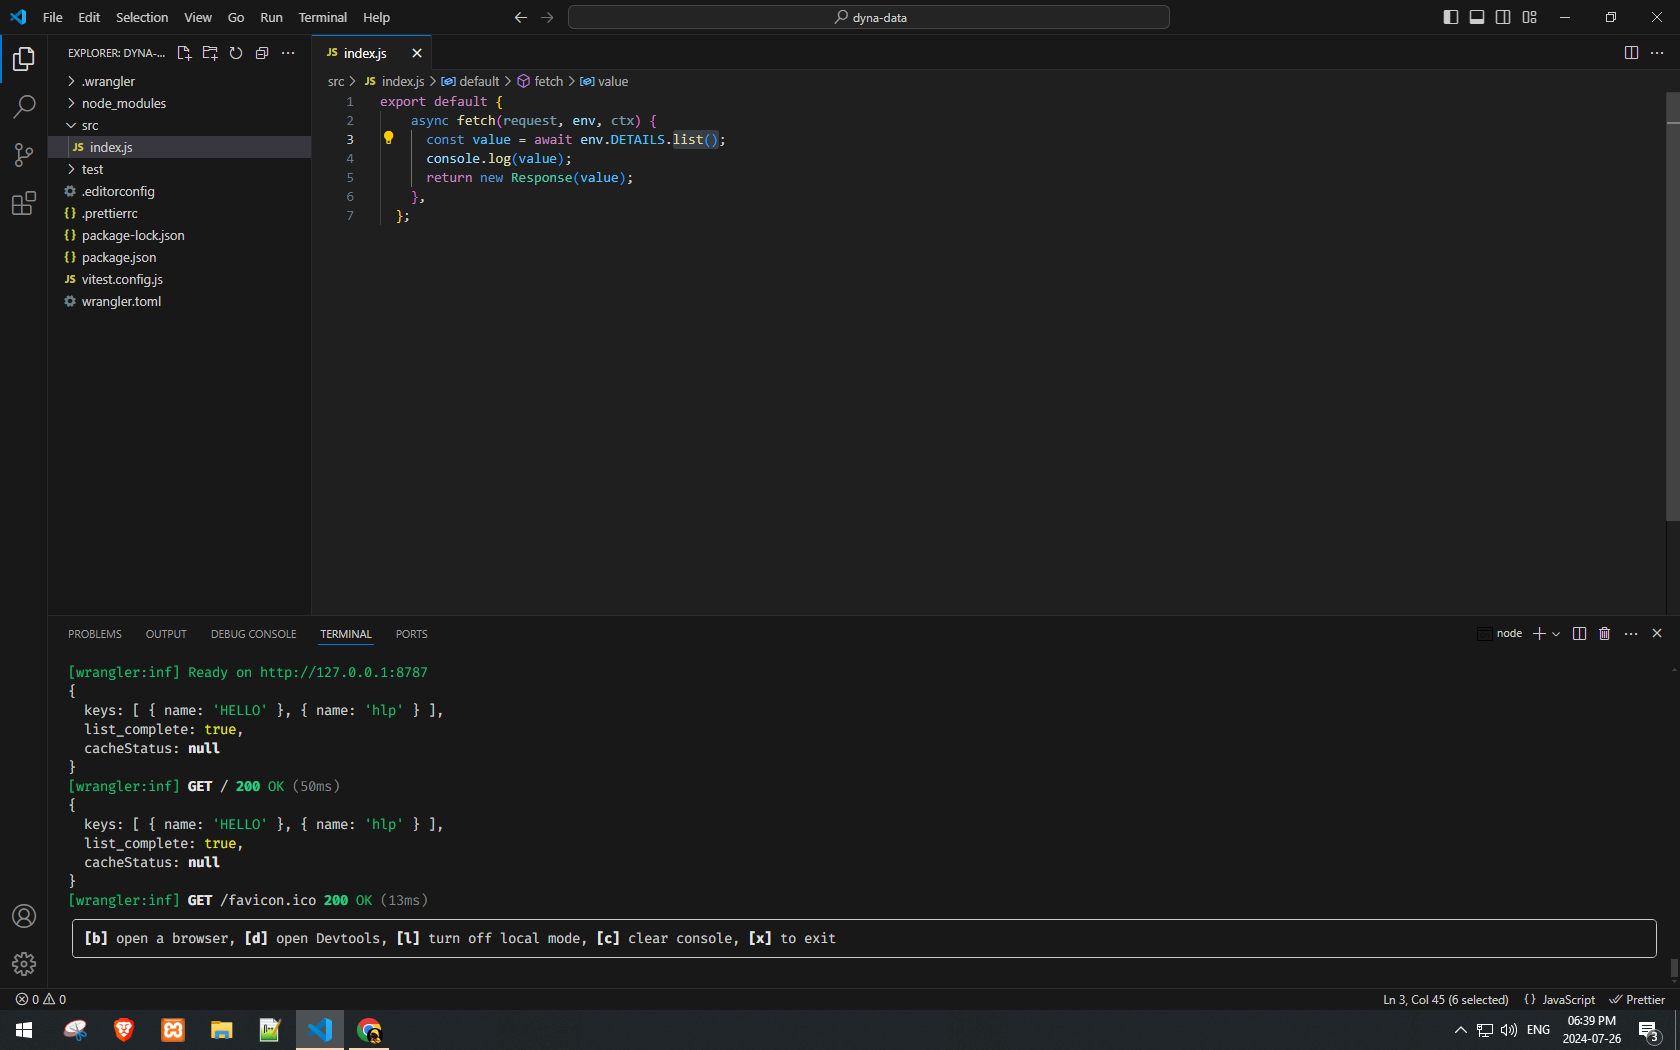Click the New File icon in Explorer
The image size is (1680, 1050).
[184, 53]
